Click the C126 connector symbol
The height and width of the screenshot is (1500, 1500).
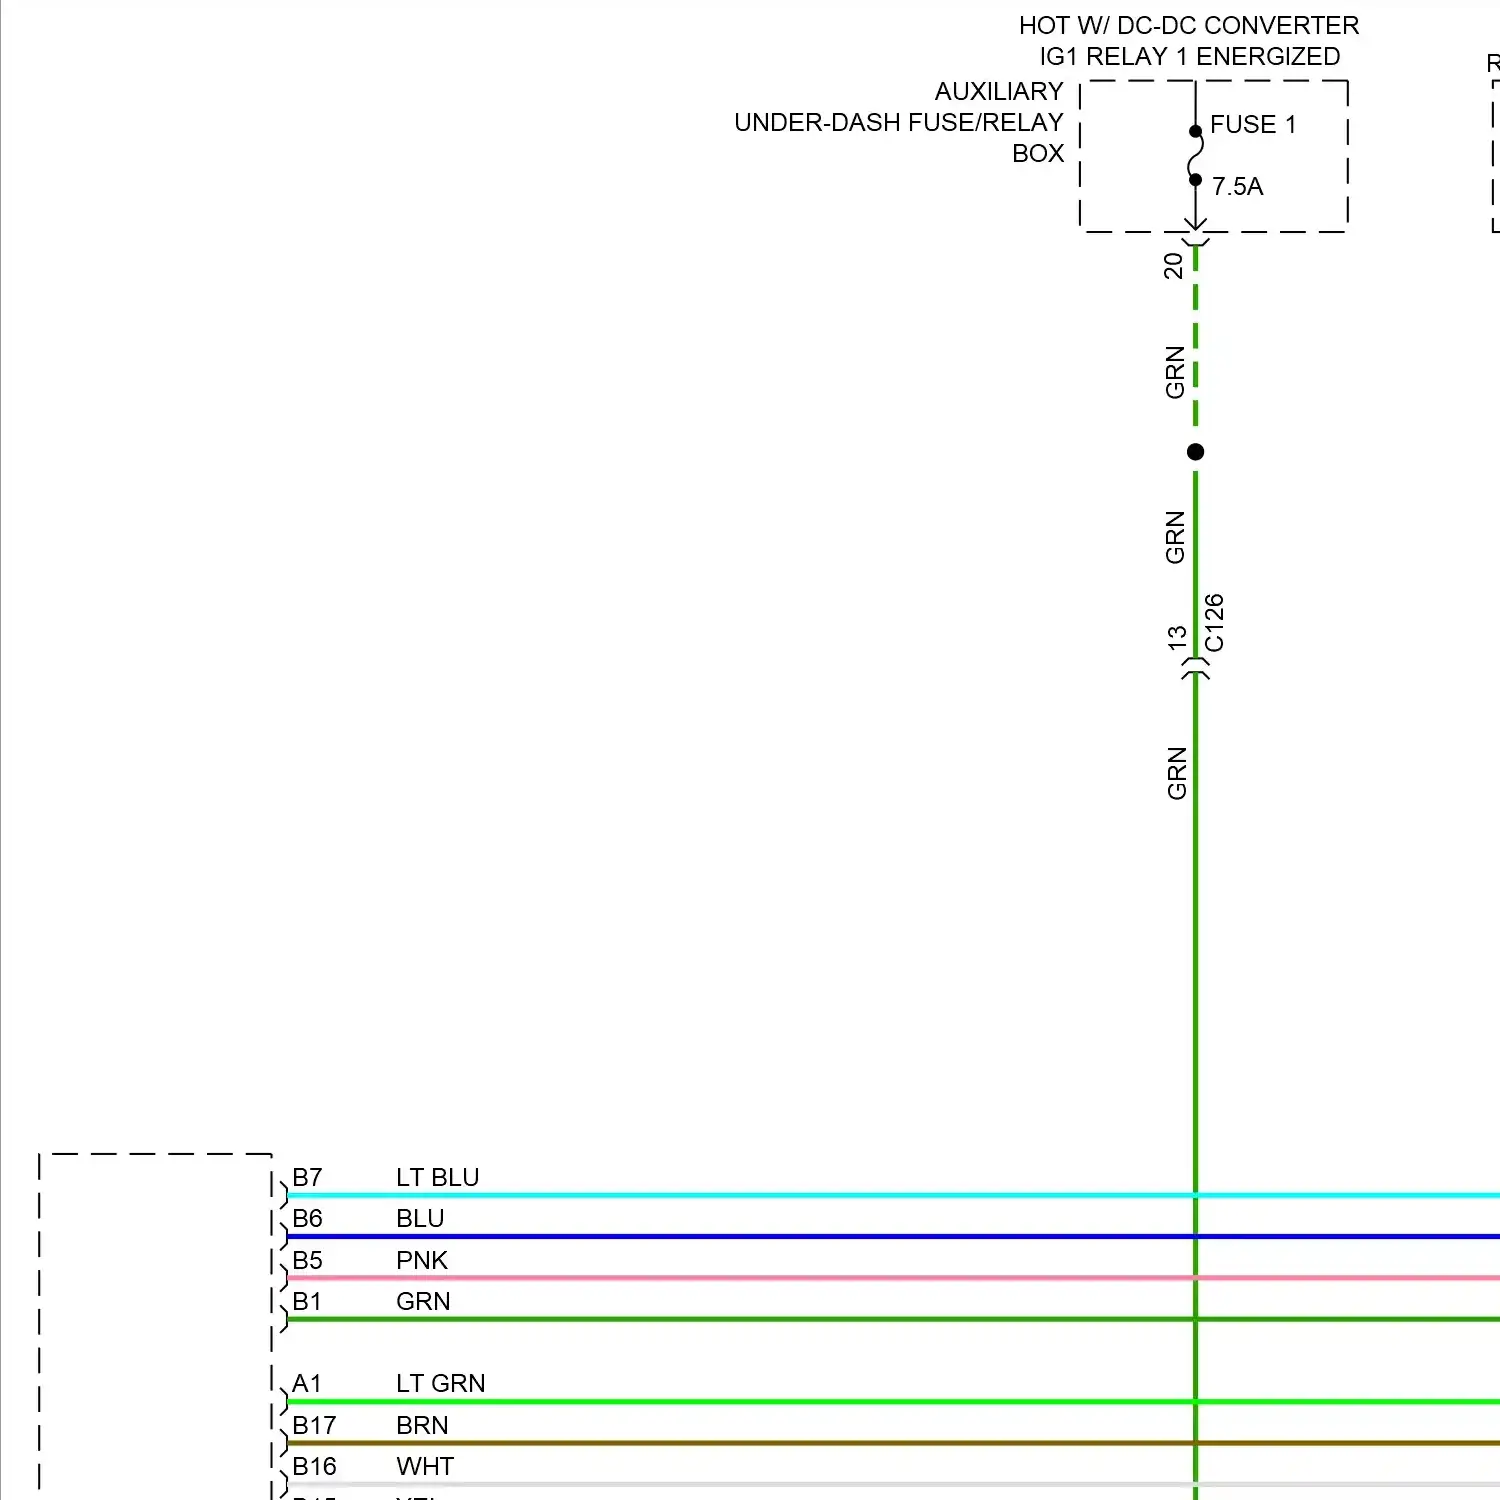coord(1195,669)
